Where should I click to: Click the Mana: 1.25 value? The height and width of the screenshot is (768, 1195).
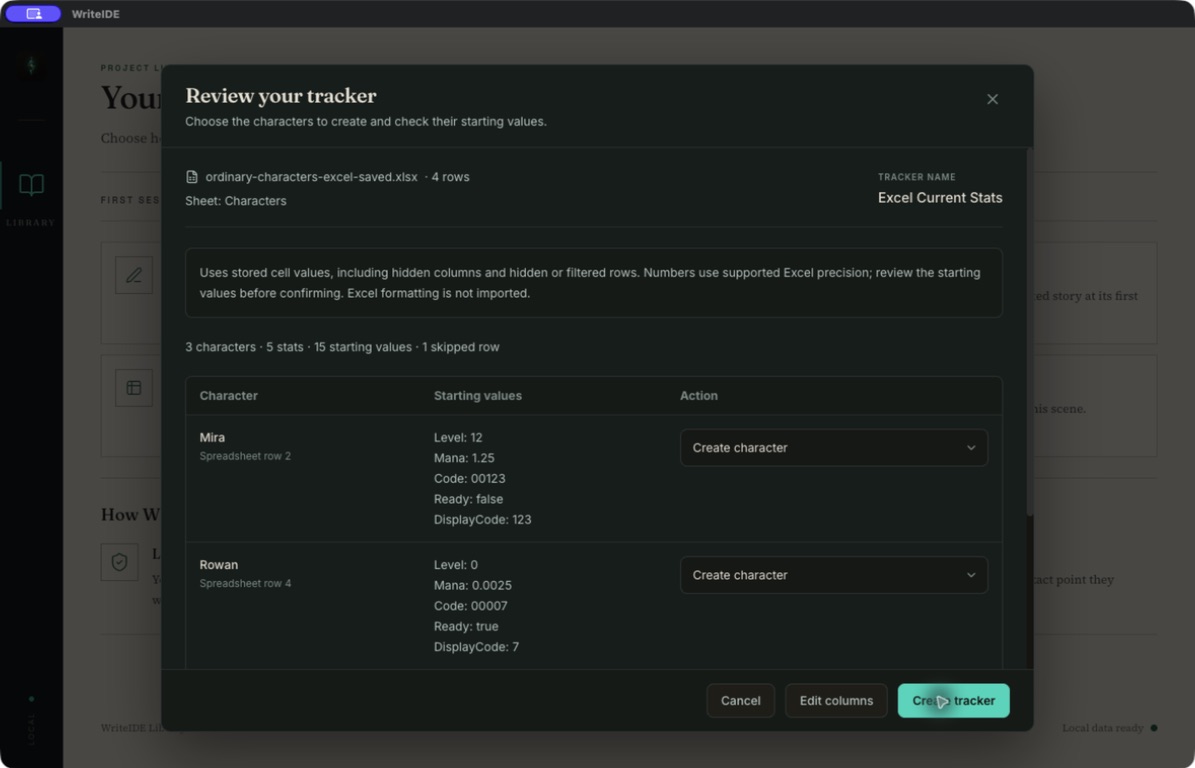(x=464, y=458)
